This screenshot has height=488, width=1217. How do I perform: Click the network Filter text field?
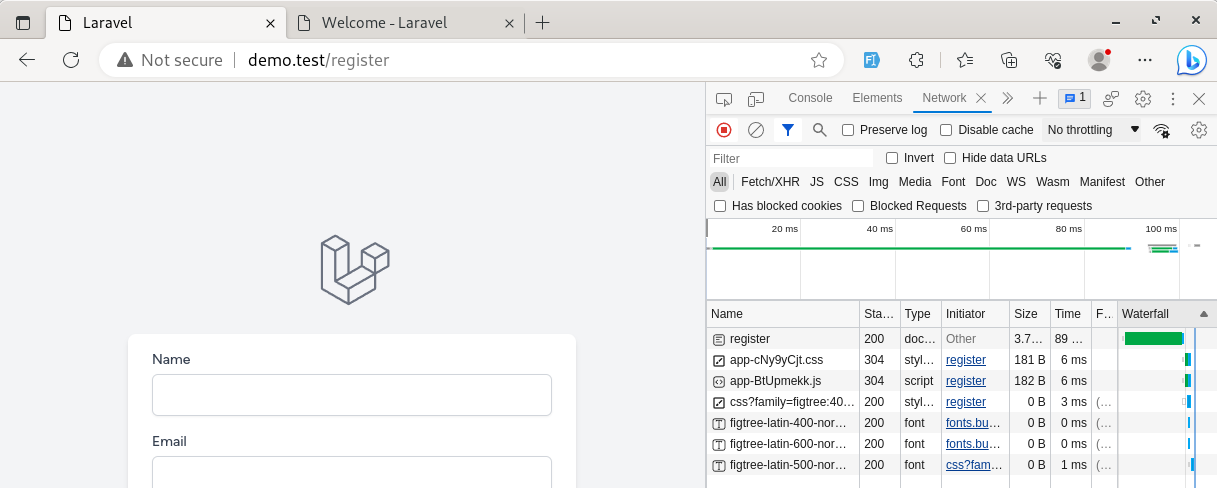pos(791,158)
